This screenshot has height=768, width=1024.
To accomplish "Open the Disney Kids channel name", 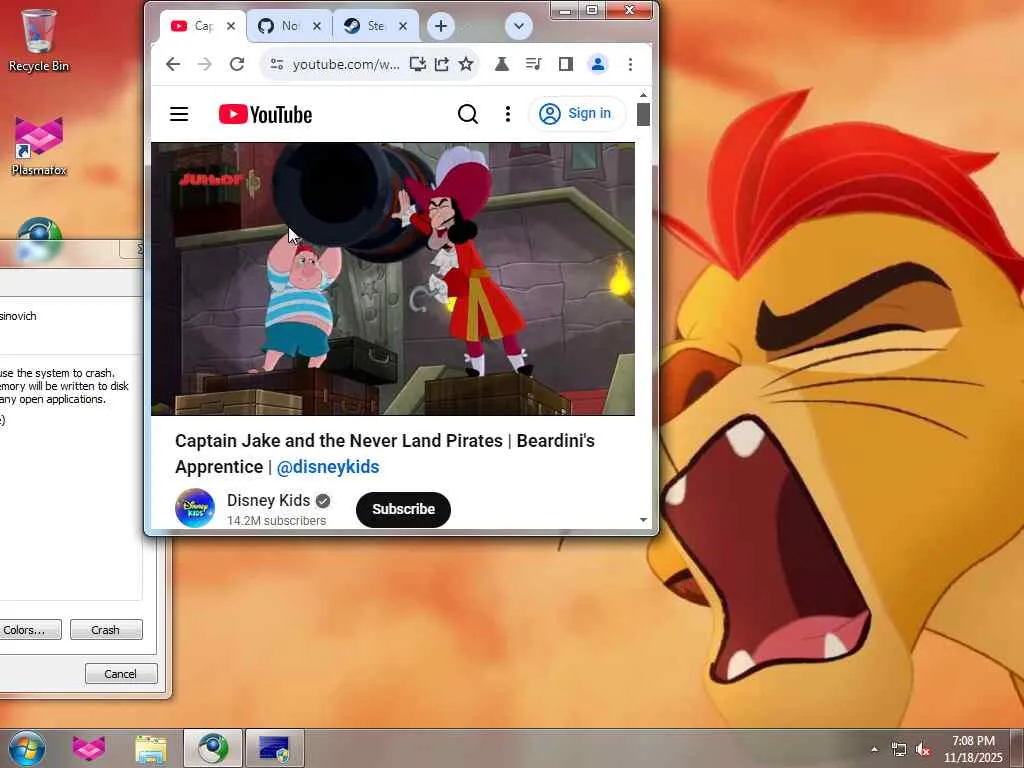I will point(268,500).
